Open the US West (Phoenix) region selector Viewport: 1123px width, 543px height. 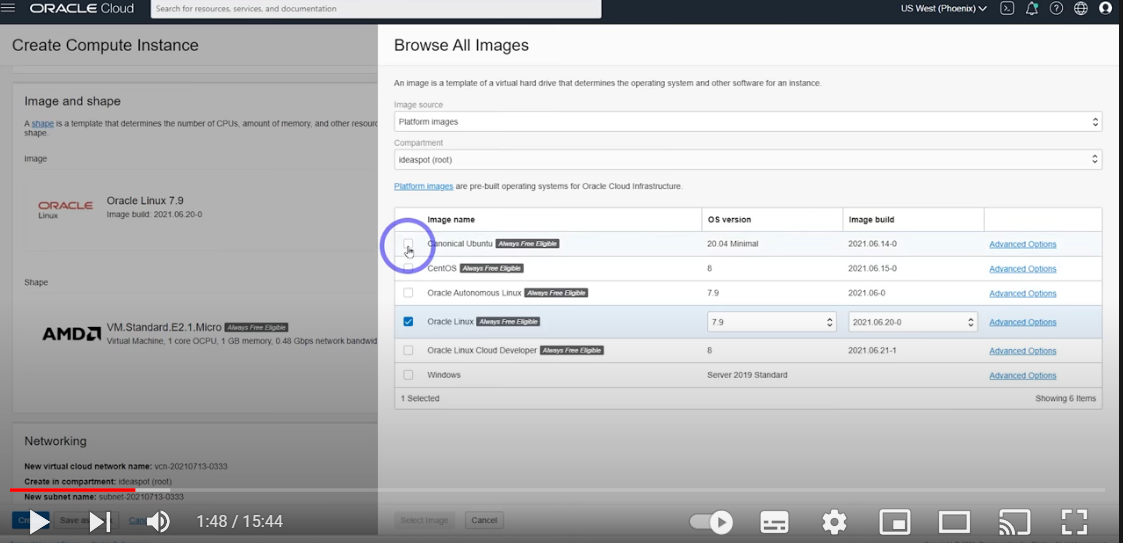point(943,9)
